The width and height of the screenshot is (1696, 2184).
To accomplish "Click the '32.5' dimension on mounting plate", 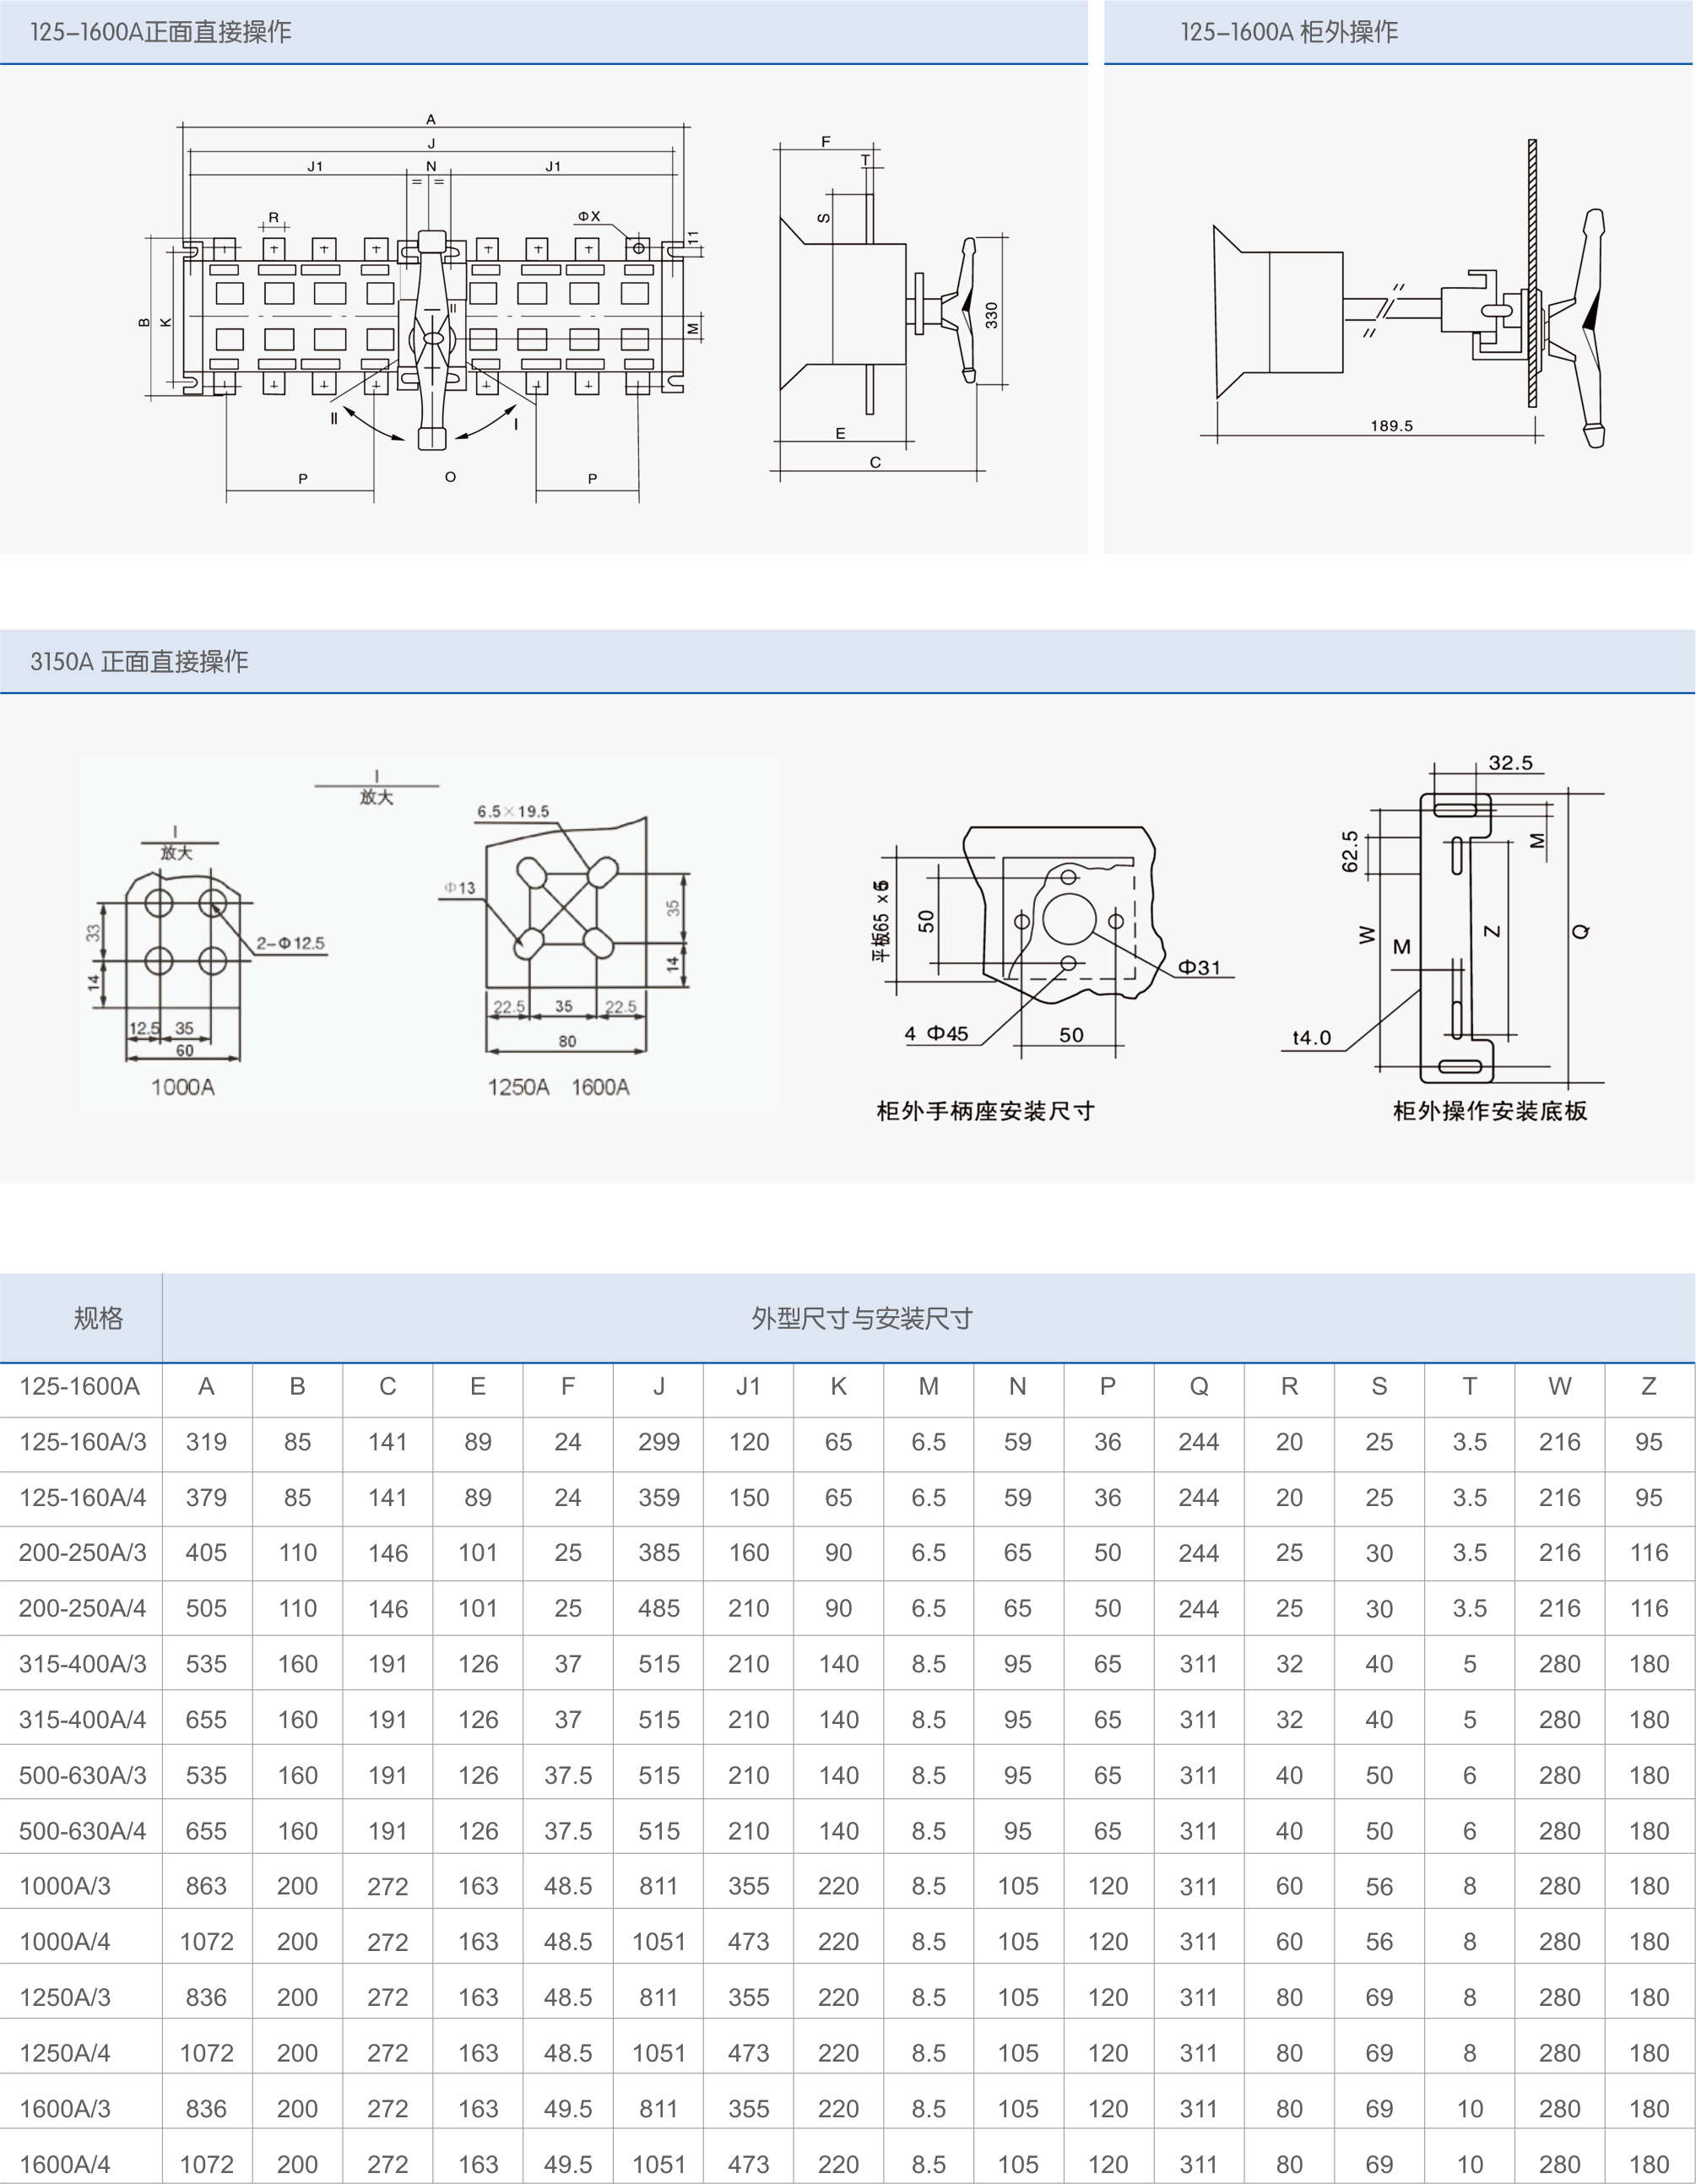I will [x=1510, y=762].
